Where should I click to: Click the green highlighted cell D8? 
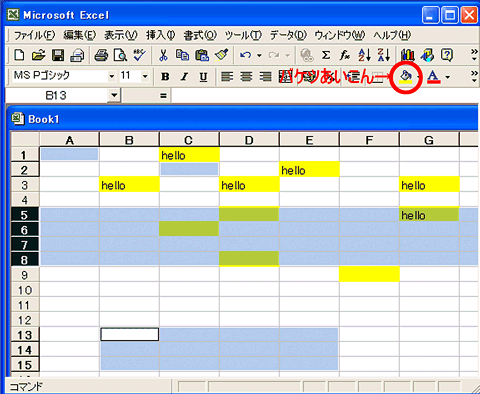click(x=249, y=259)
